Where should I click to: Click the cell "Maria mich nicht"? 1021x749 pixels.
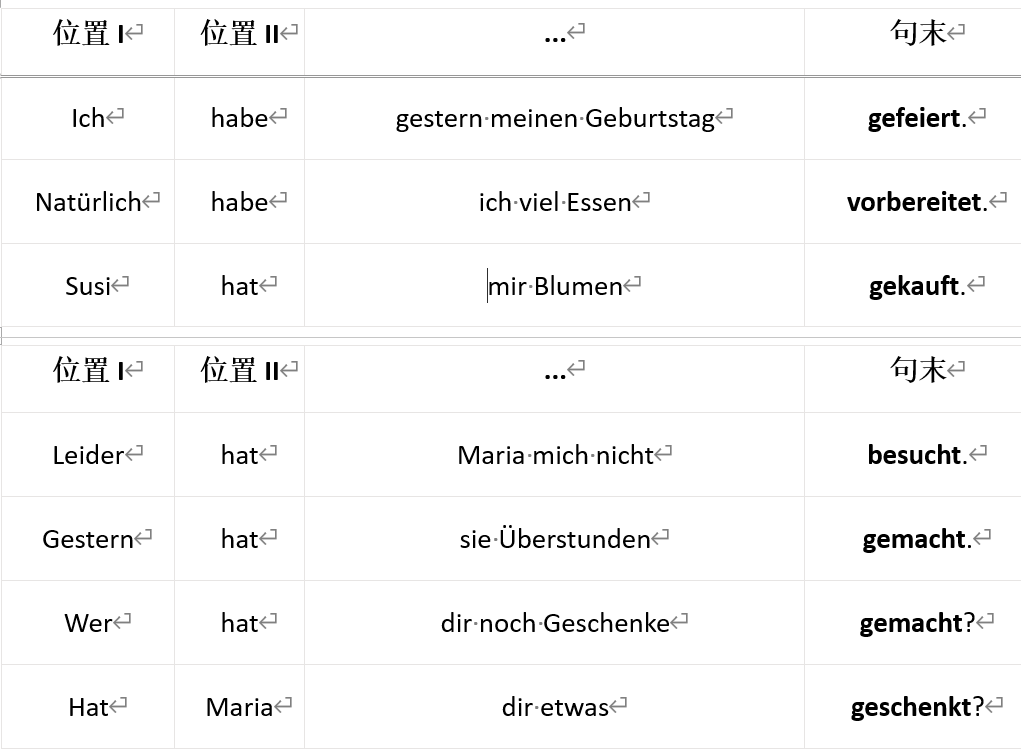tap(555, 456)
